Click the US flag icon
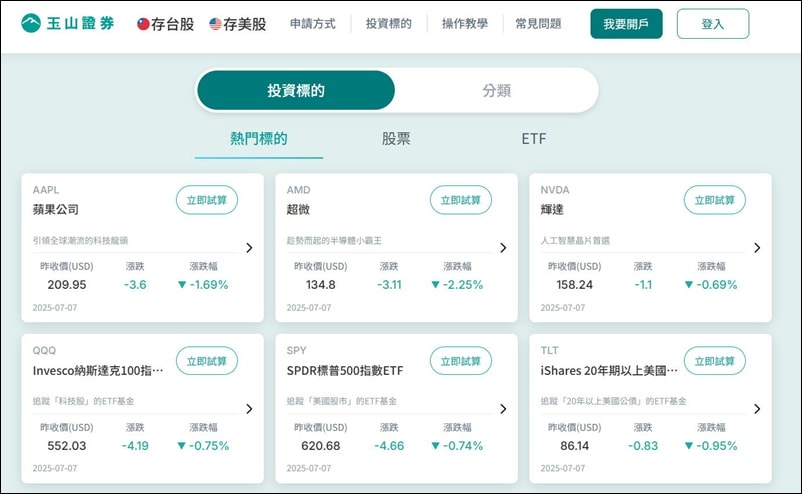 coord(215,24)
